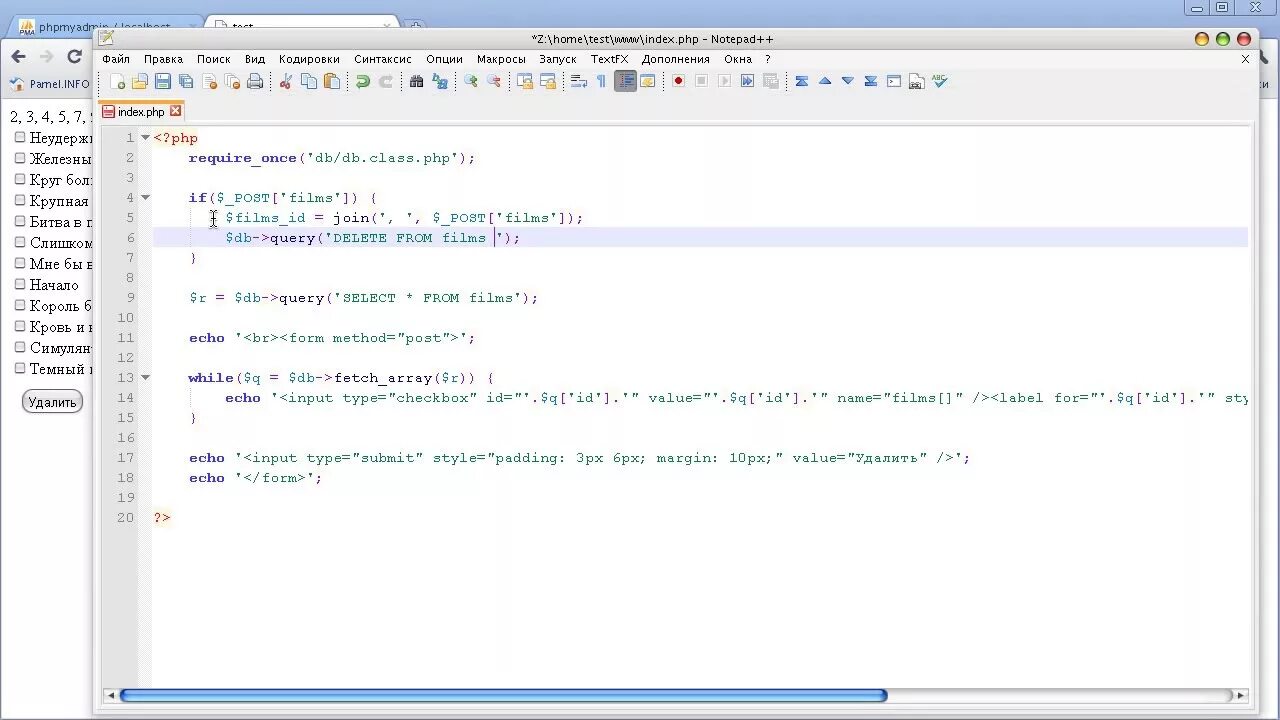Viewport: 1280px width, 720px height.
Task: Tick the Мне бы checkbox in the browser
Action: click(x=20, y=263)
